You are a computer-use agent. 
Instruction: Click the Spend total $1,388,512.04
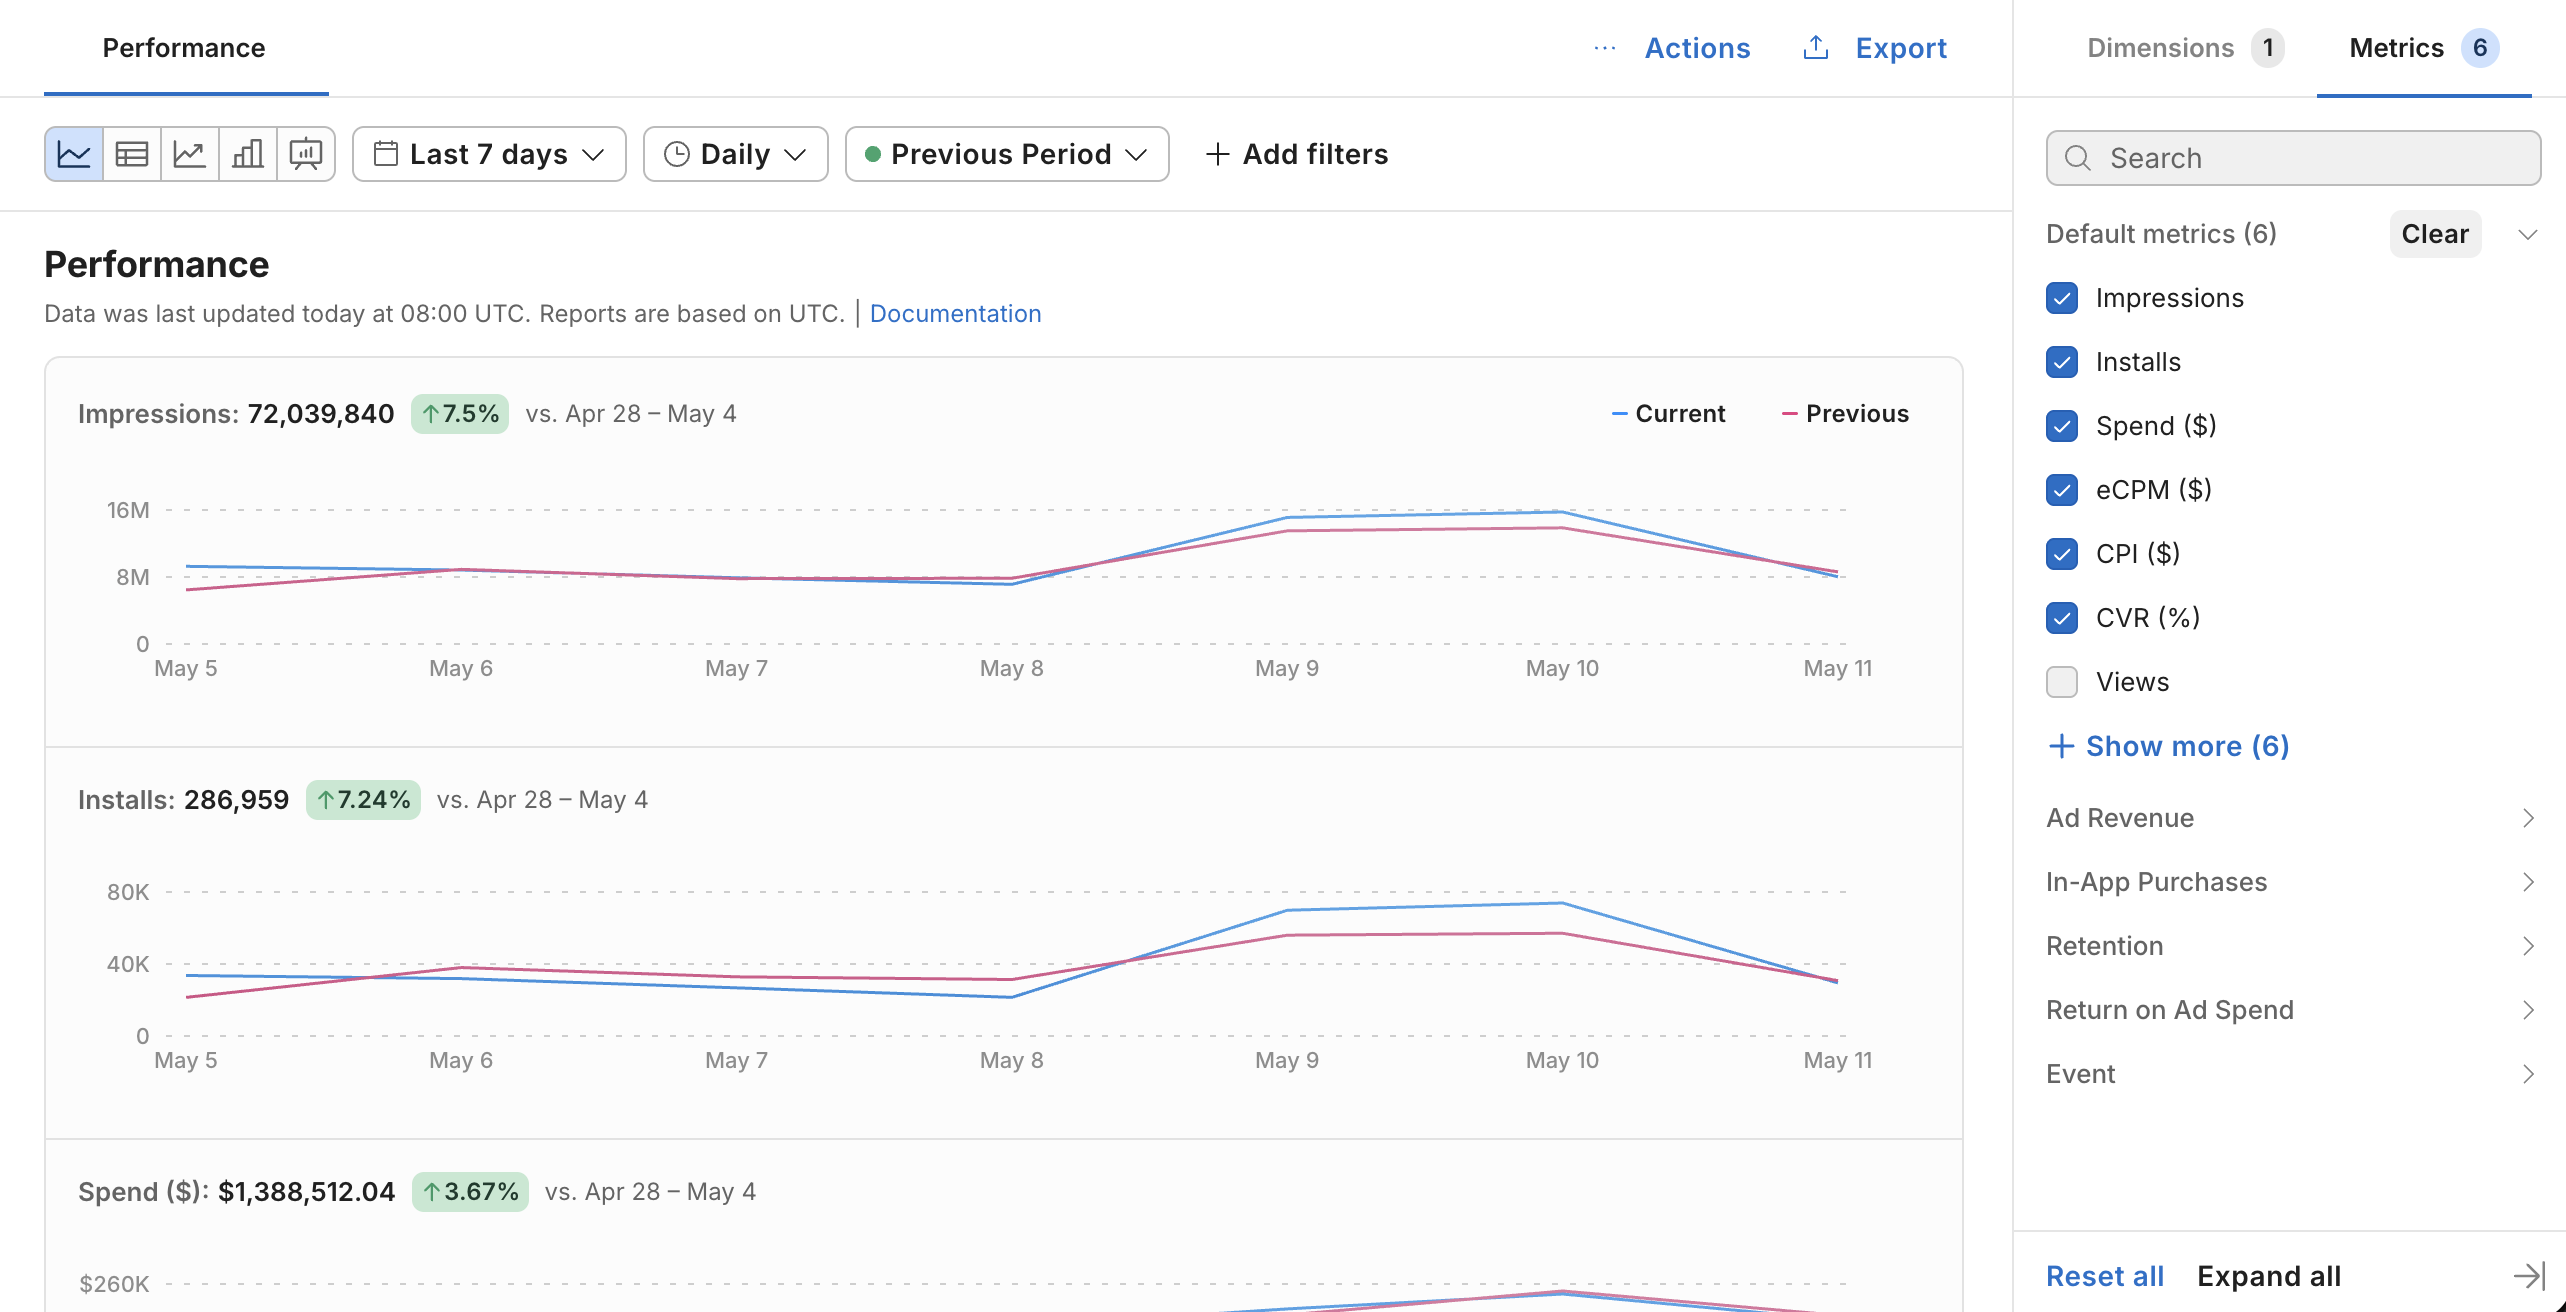coord(306,1192)
